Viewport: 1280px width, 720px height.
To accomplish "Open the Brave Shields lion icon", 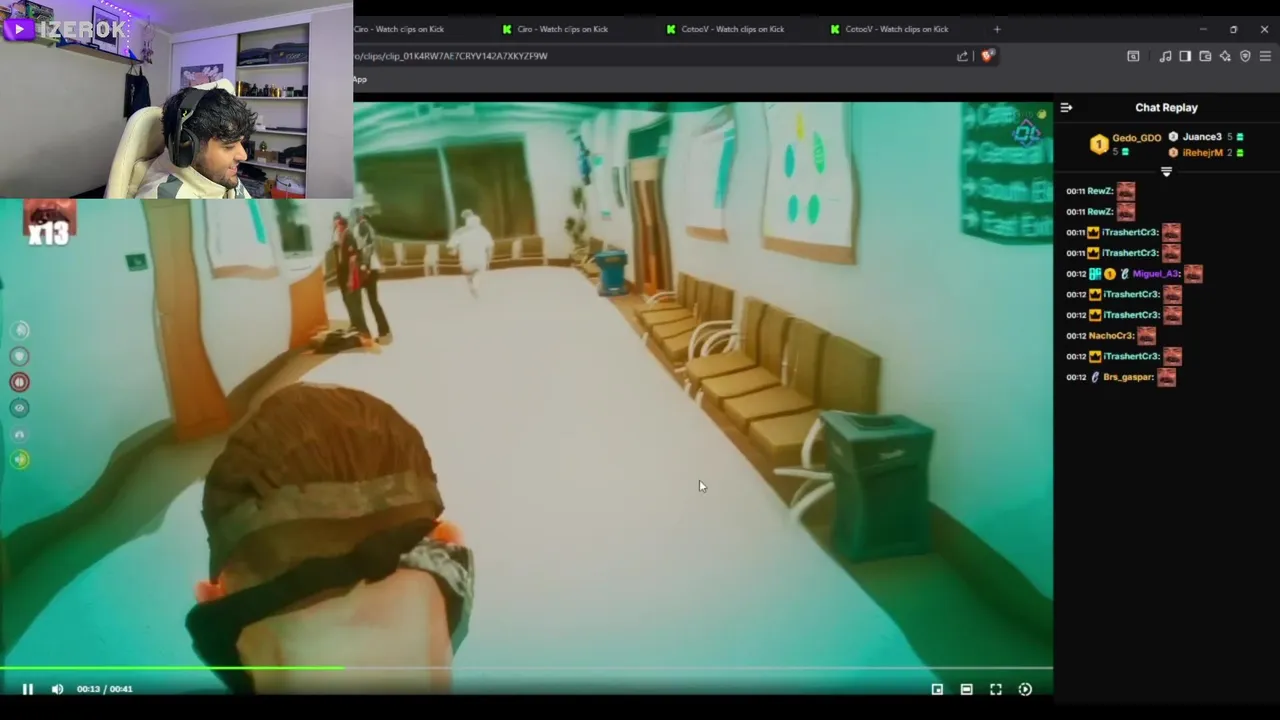I will point(987,56).
